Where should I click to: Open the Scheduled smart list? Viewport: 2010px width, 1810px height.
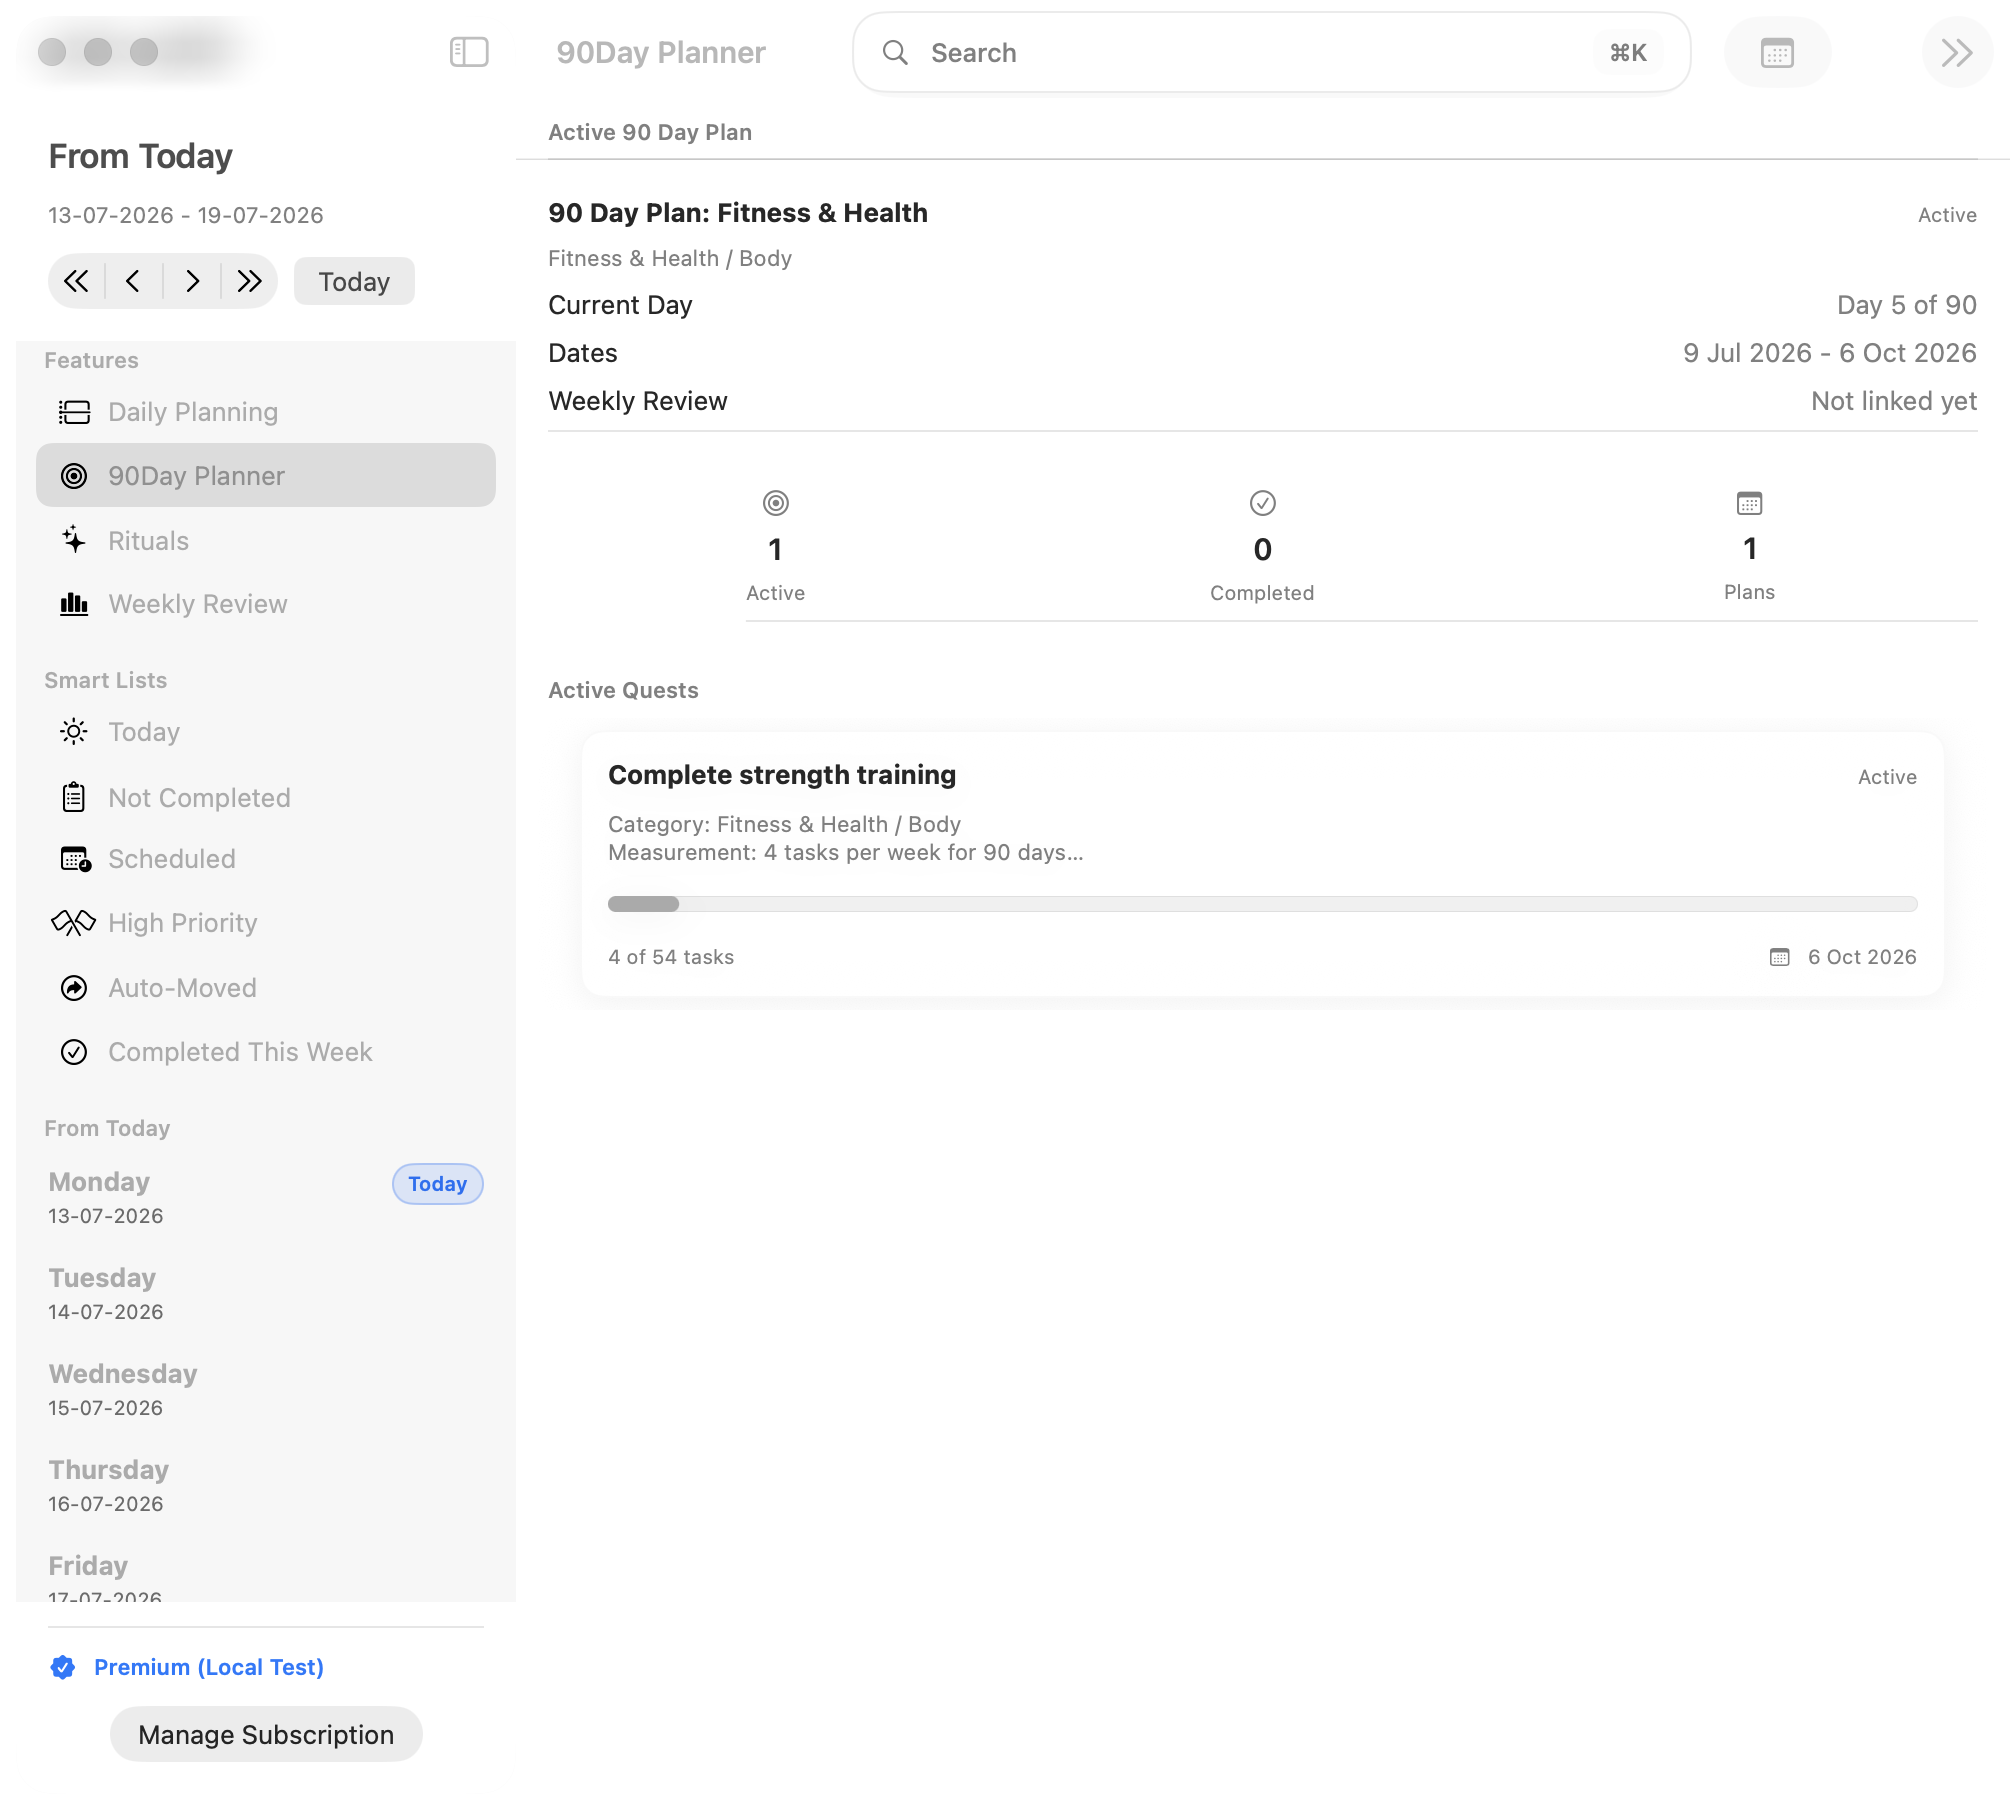pos(266,859)
